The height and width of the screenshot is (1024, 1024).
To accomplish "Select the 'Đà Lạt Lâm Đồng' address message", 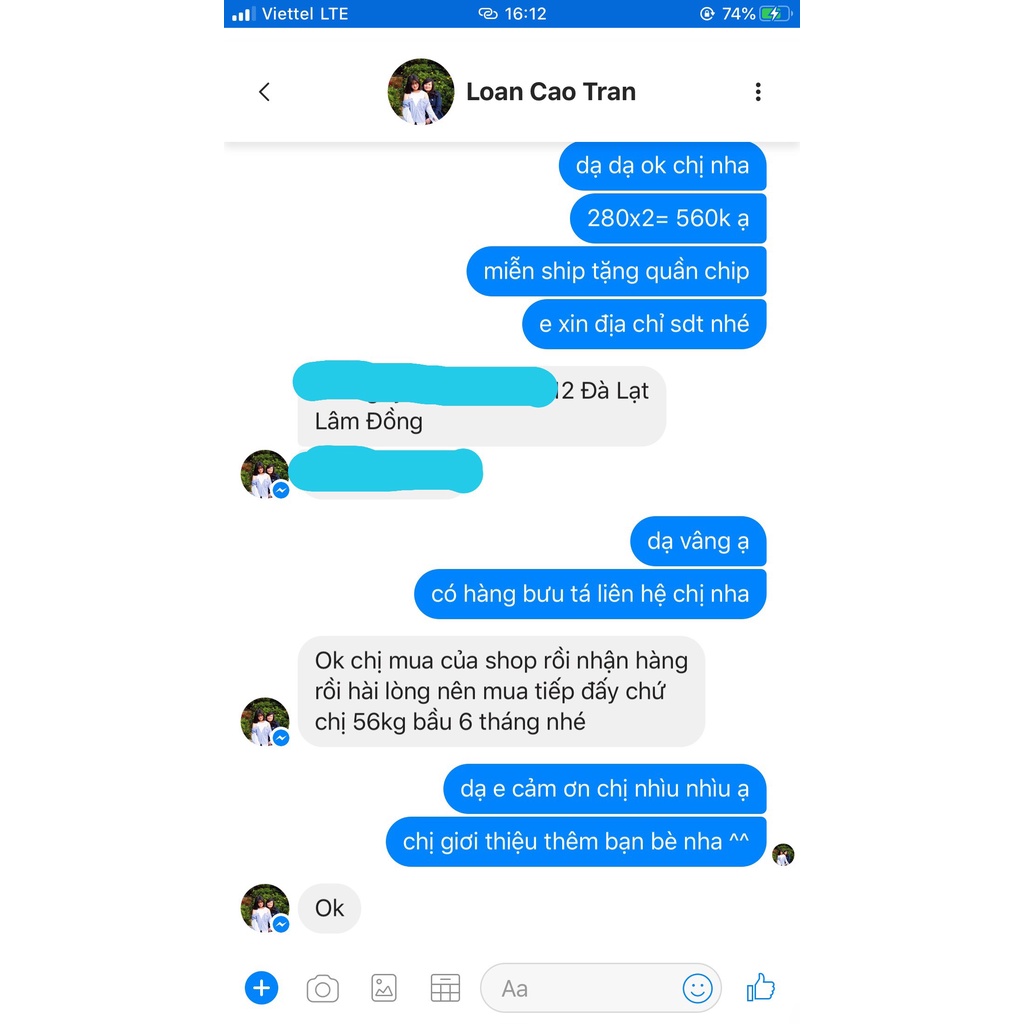I will pyautogui.click(x=481, y=406).
